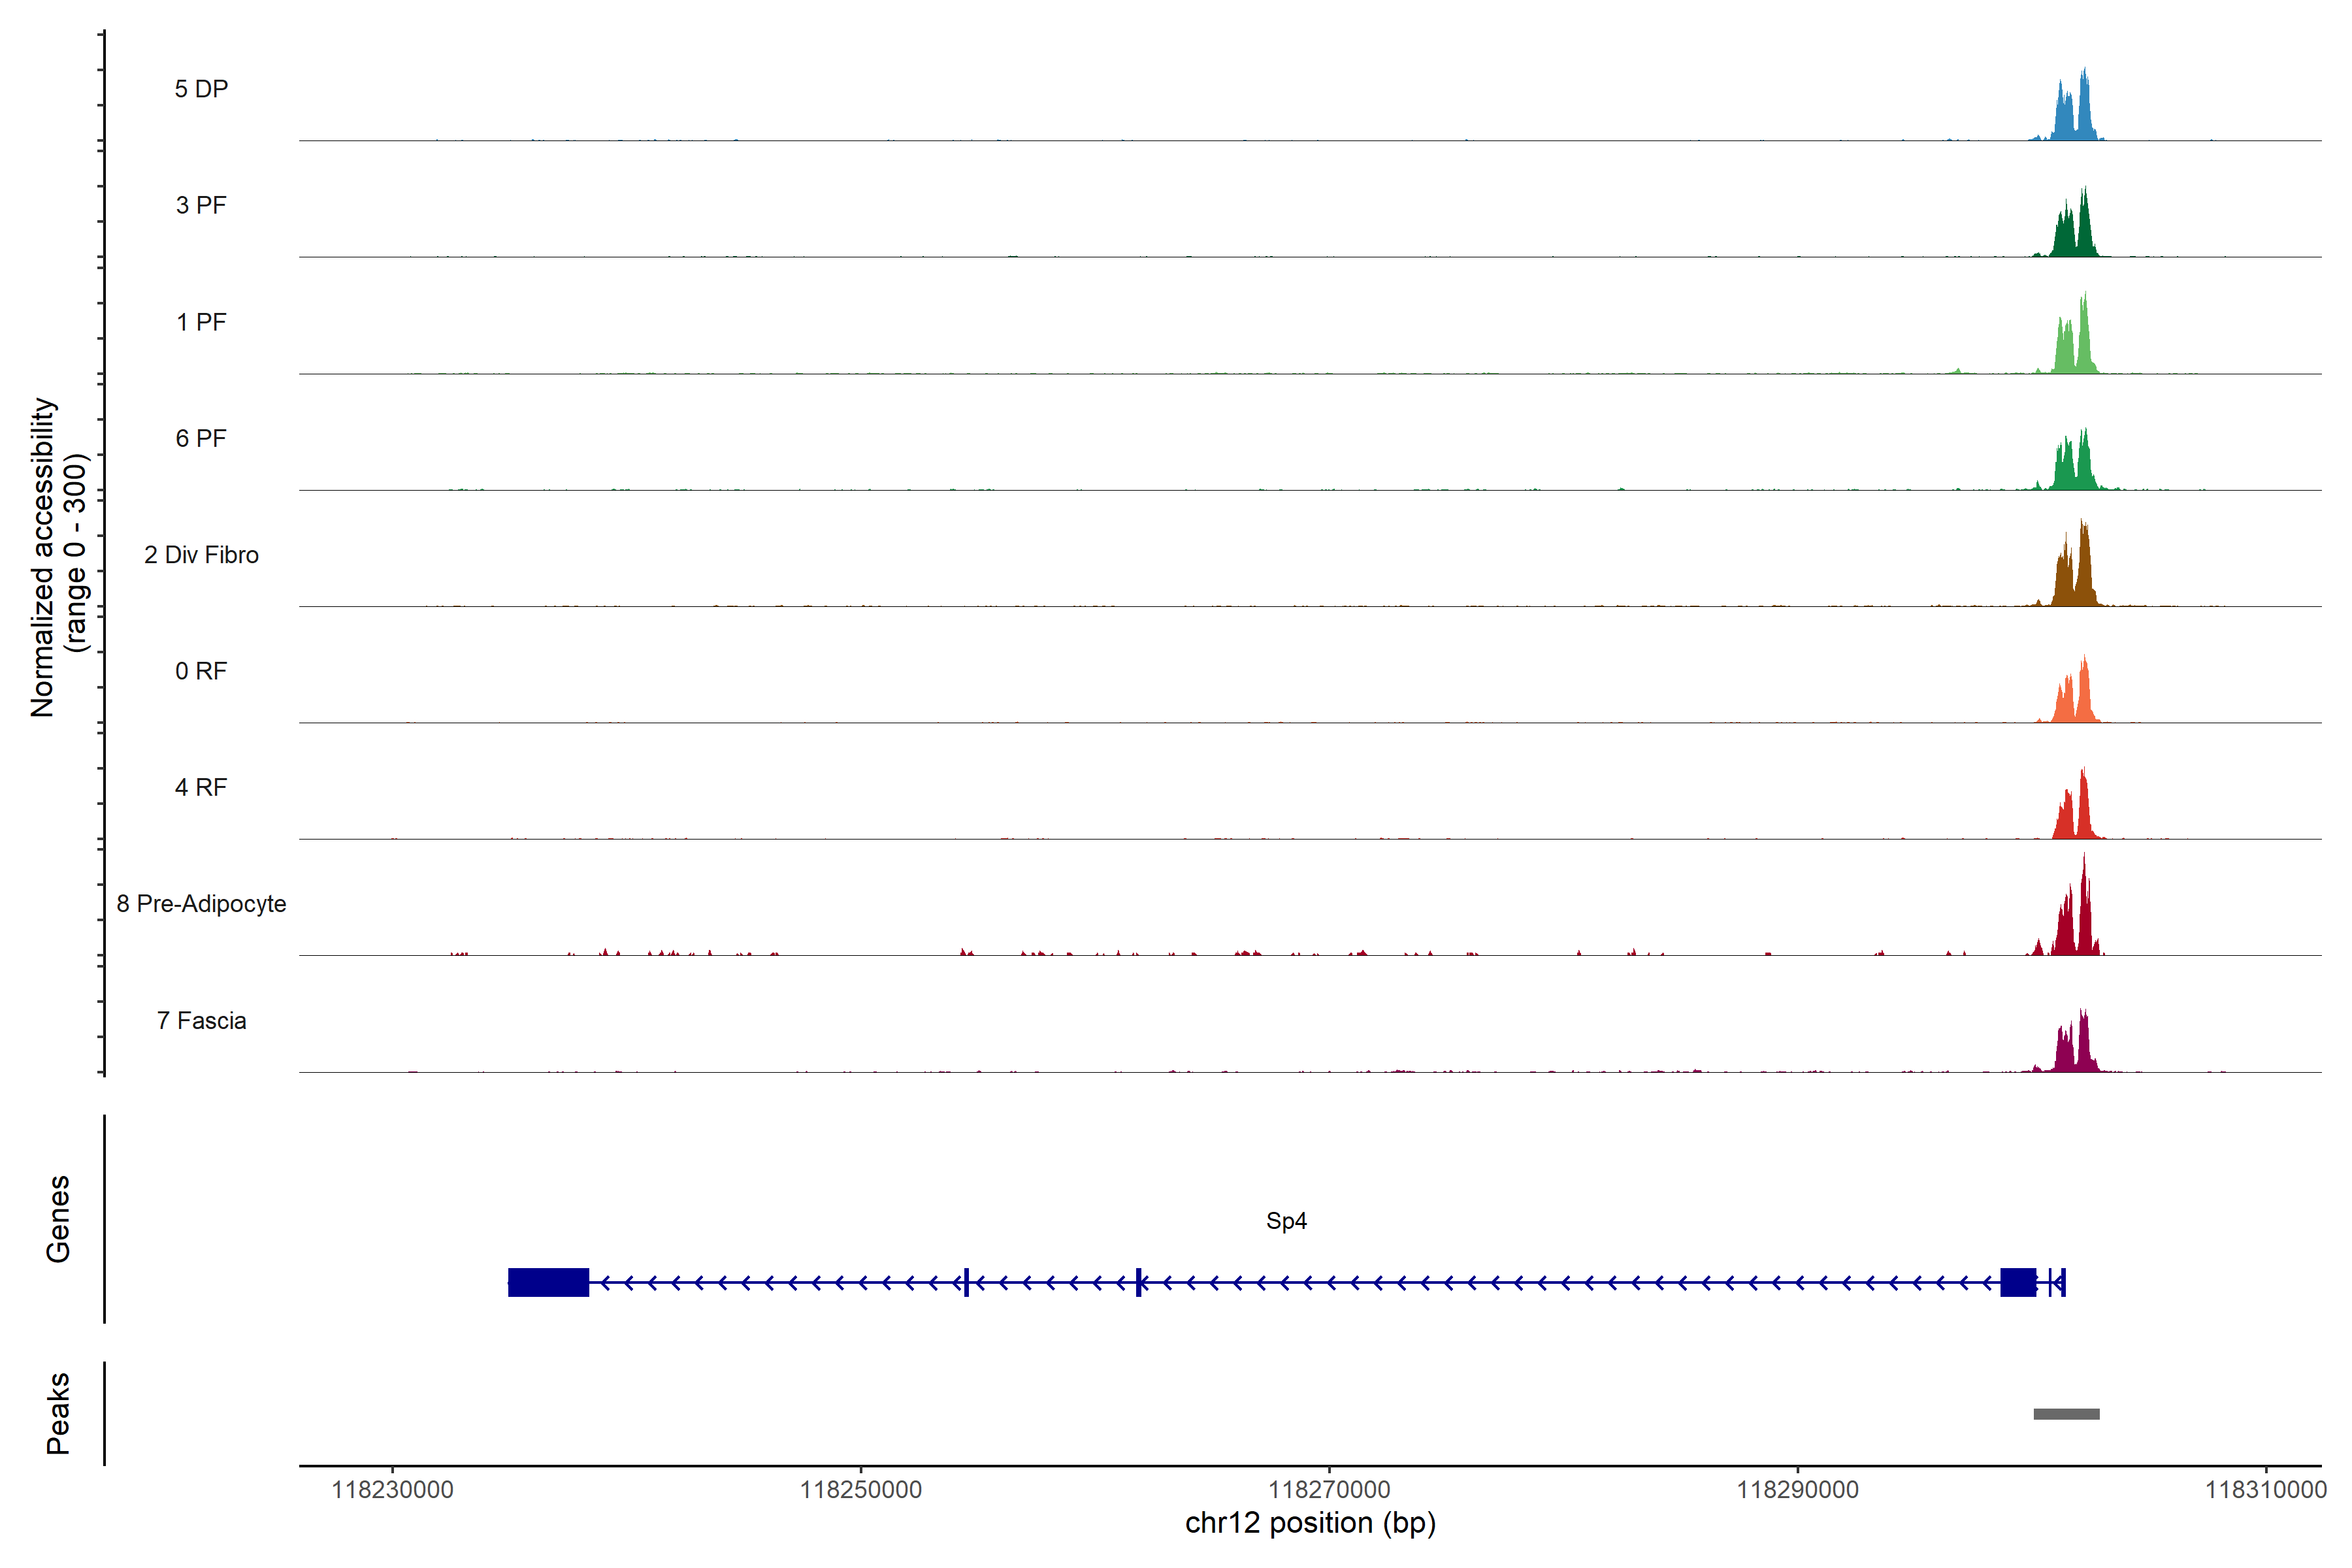Screen dimensions: 2352x1568
Task: Click the gray peak bar in Peaks track
Action: [x=2066, y=1414]
